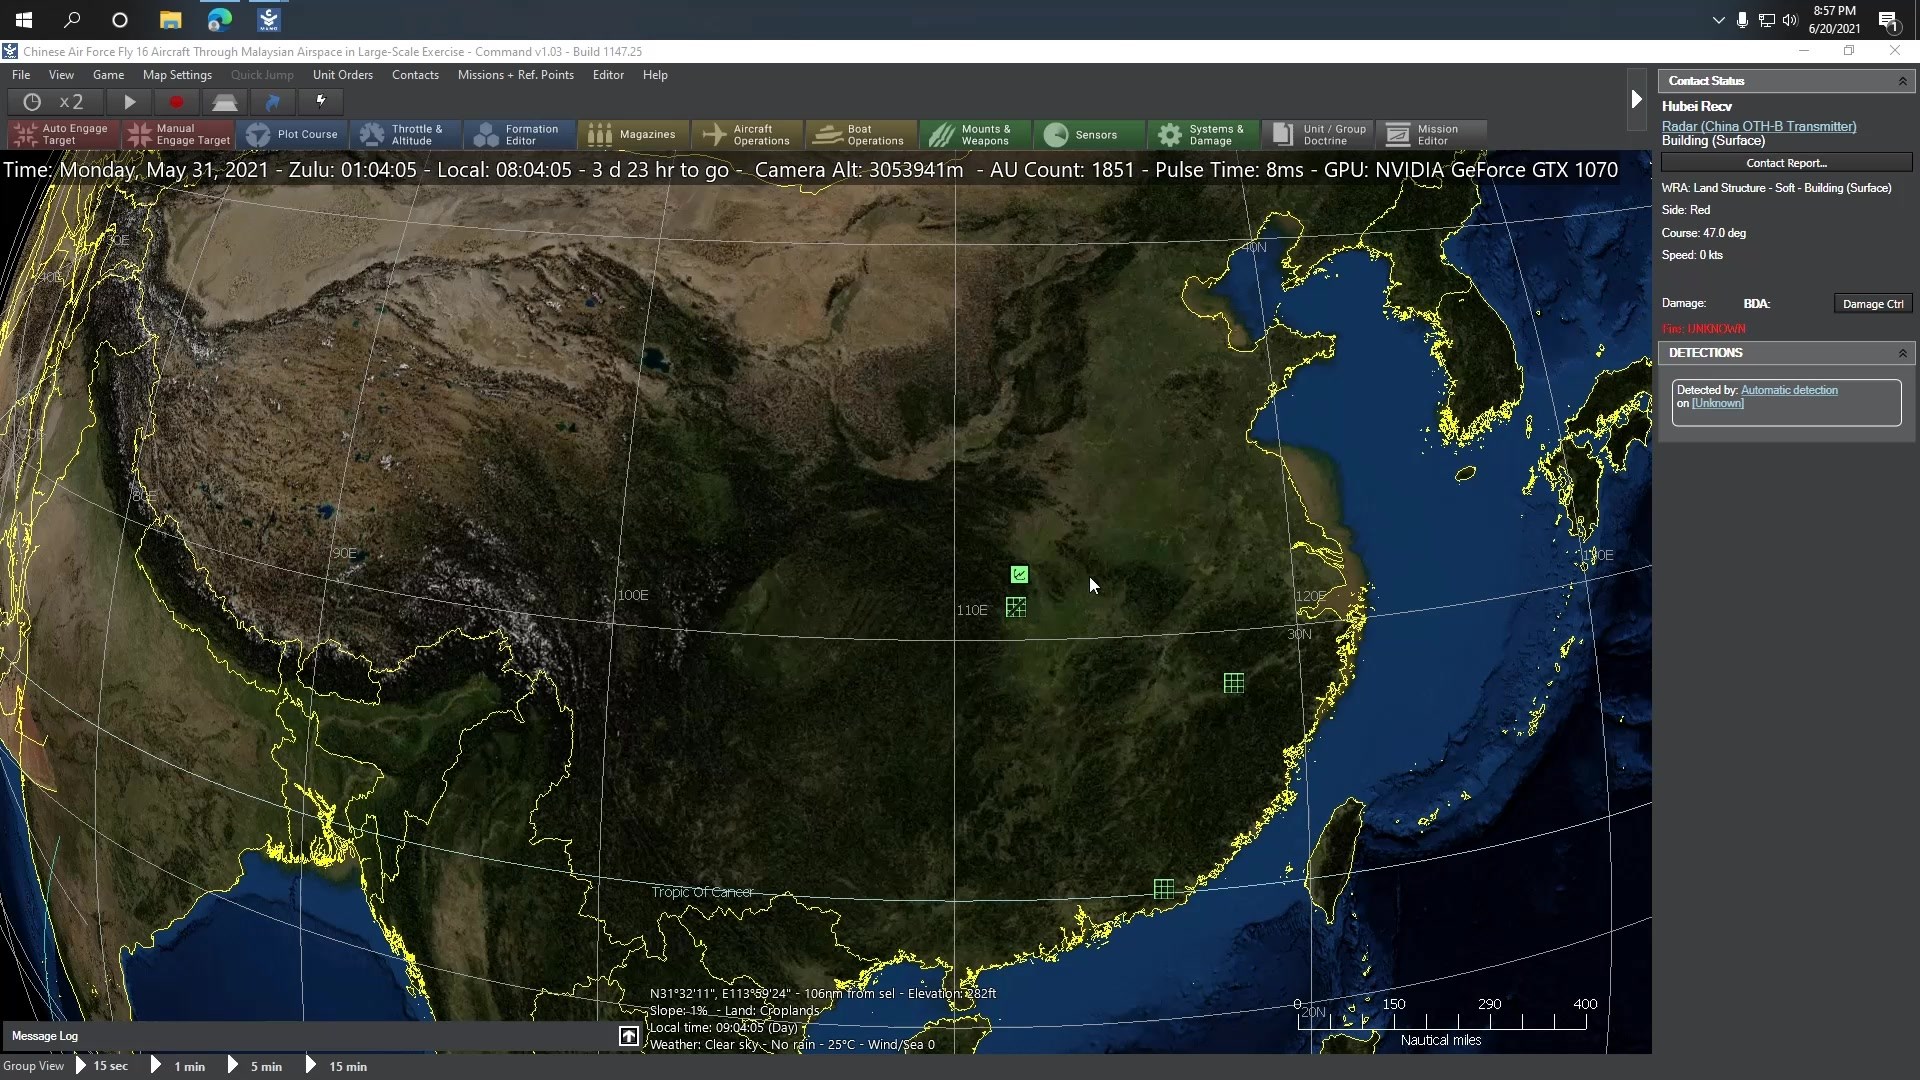1920x1080 pixels.
Task: Click the Hubei Recv contact name
Action: [1697, 106]
